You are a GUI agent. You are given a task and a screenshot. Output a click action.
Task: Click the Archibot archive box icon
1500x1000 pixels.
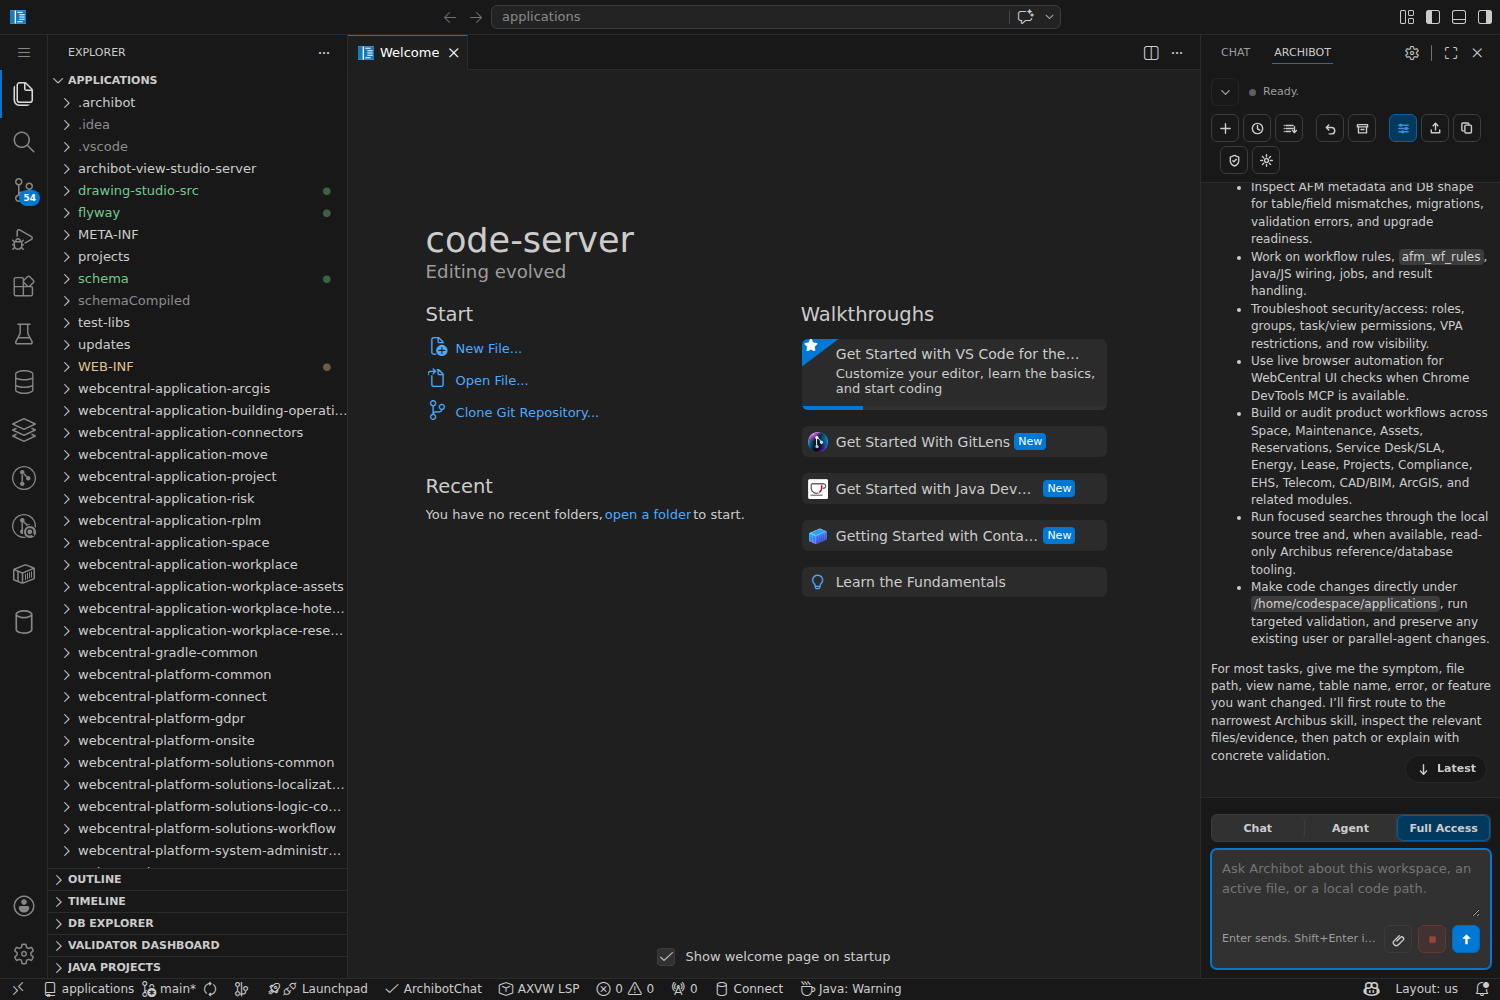point(1362,128)
